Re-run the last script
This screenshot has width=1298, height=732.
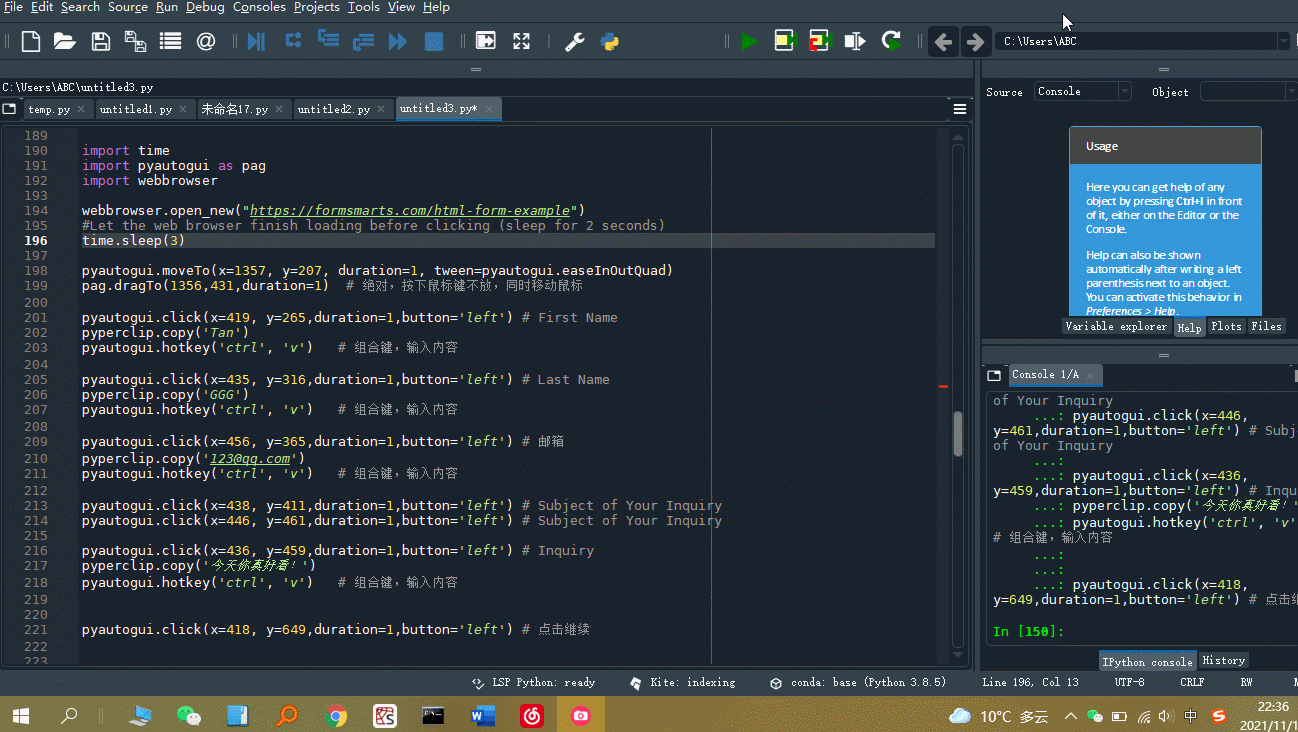pyautogui.click(x=891, y=41)
